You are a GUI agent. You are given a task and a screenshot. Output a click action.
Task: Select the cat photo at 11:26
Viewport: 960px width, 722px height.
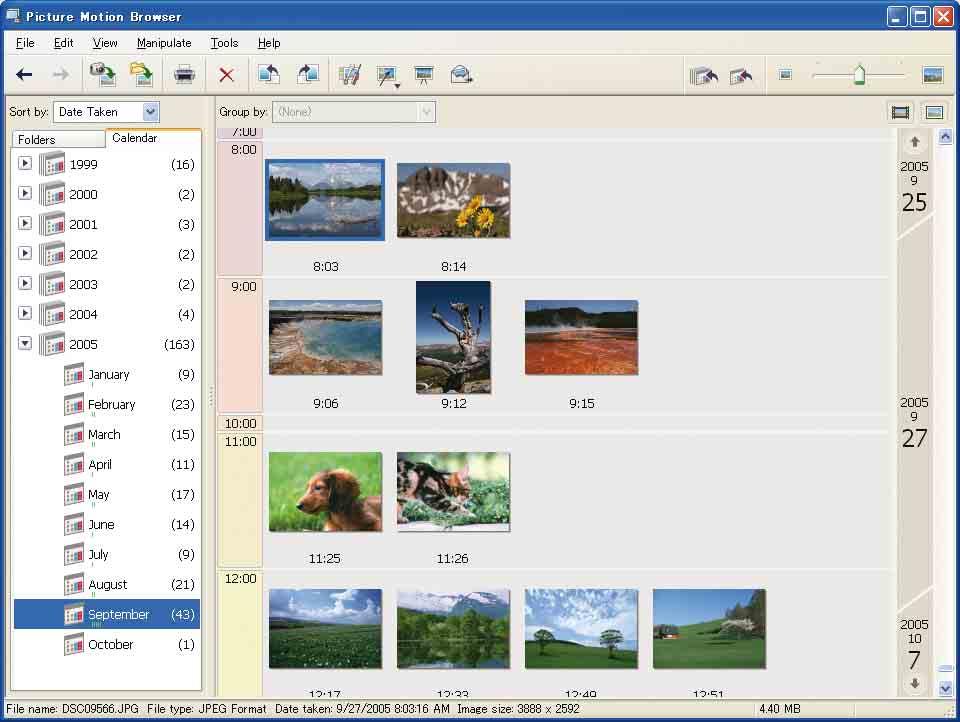coord(453,492)
